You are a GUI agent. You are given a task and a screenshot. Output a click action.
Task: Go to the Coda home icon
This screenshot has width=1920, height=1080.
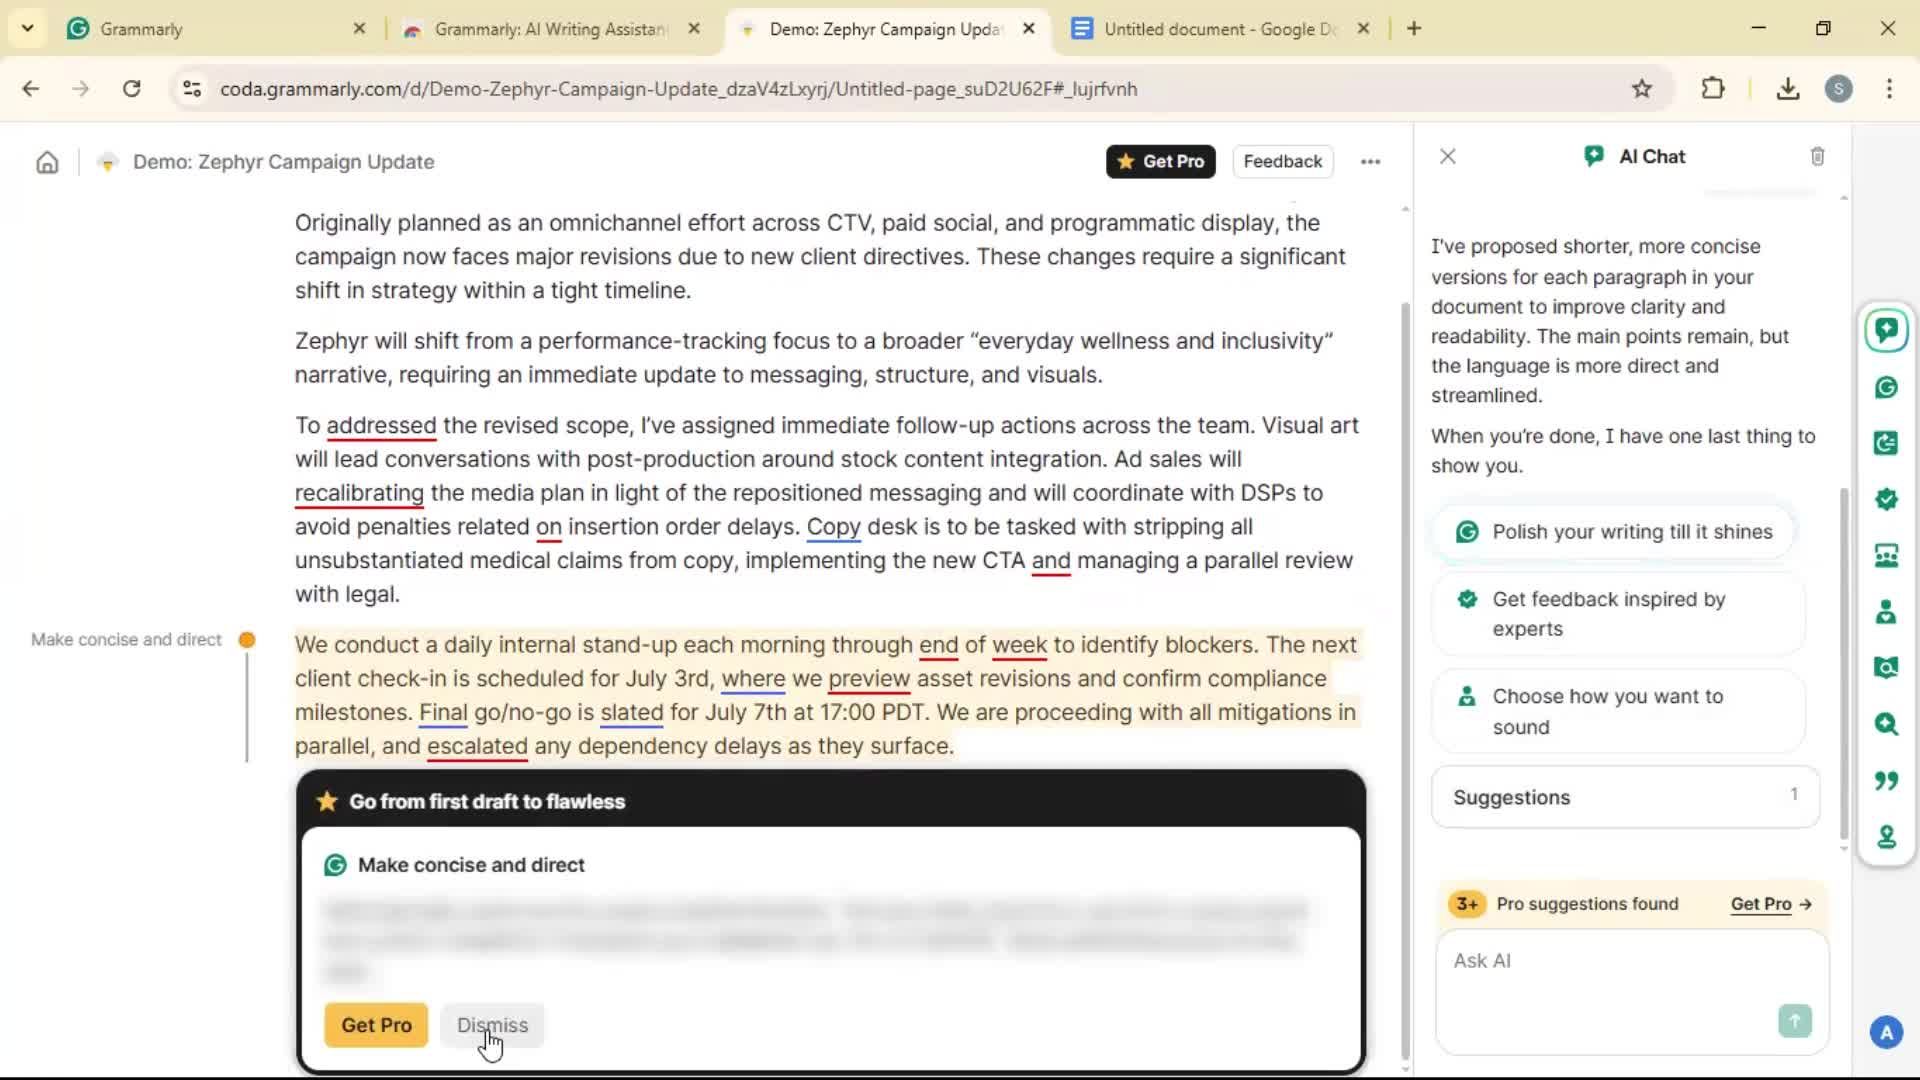coord(47,162)
